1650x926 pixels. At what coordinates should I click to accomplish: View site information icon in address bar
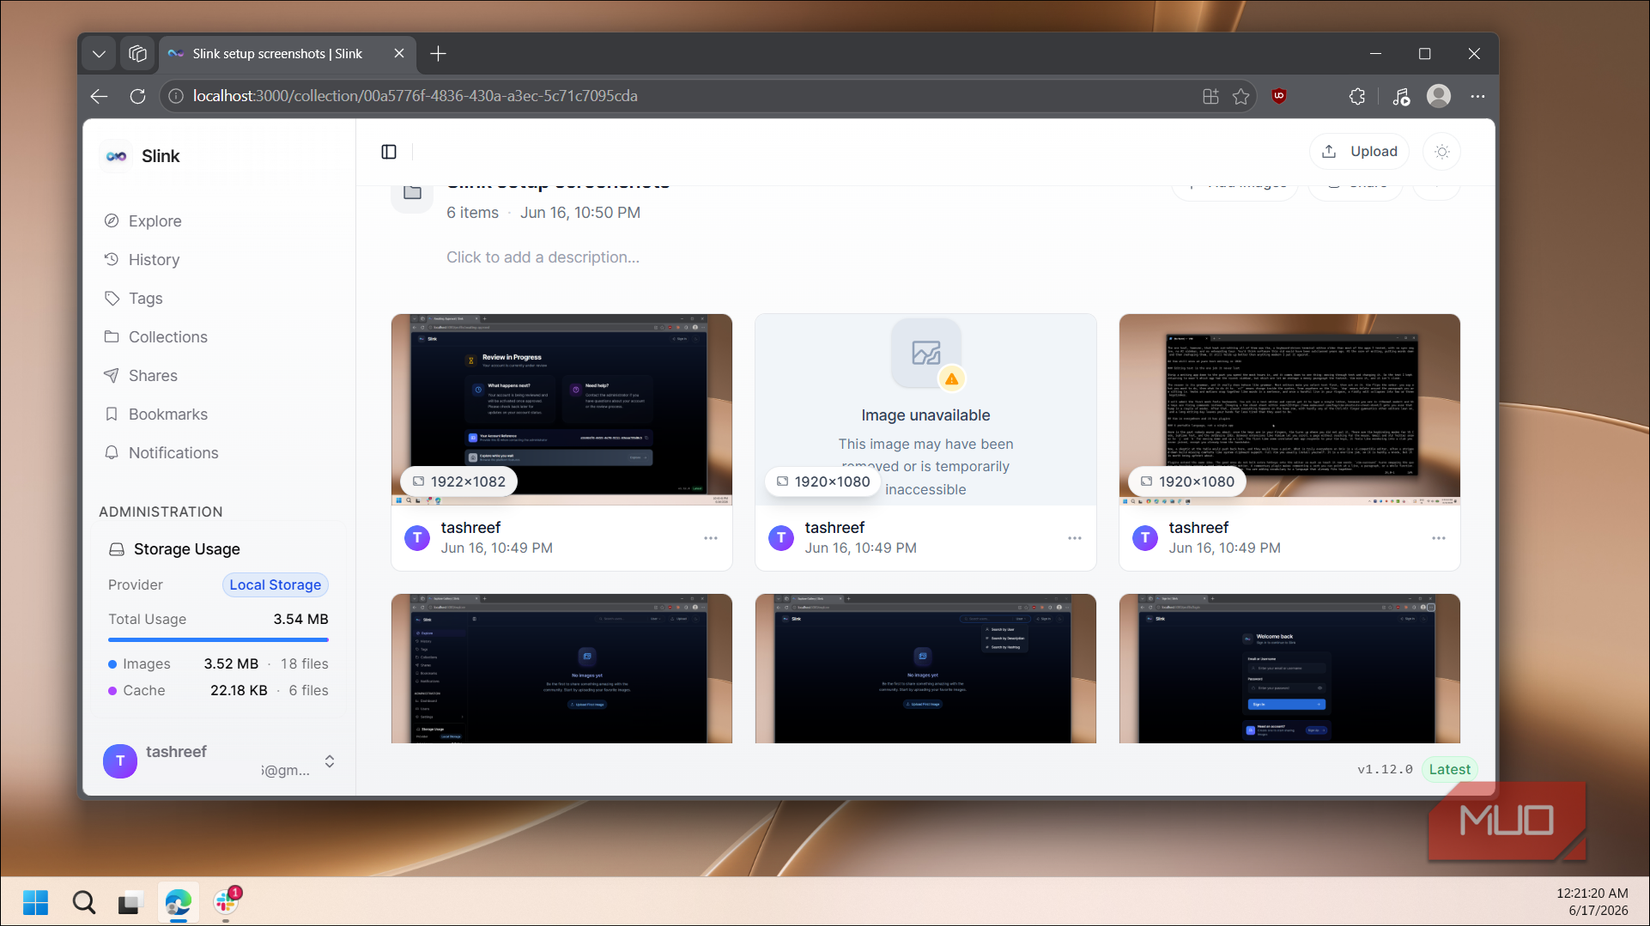[176, 96]
